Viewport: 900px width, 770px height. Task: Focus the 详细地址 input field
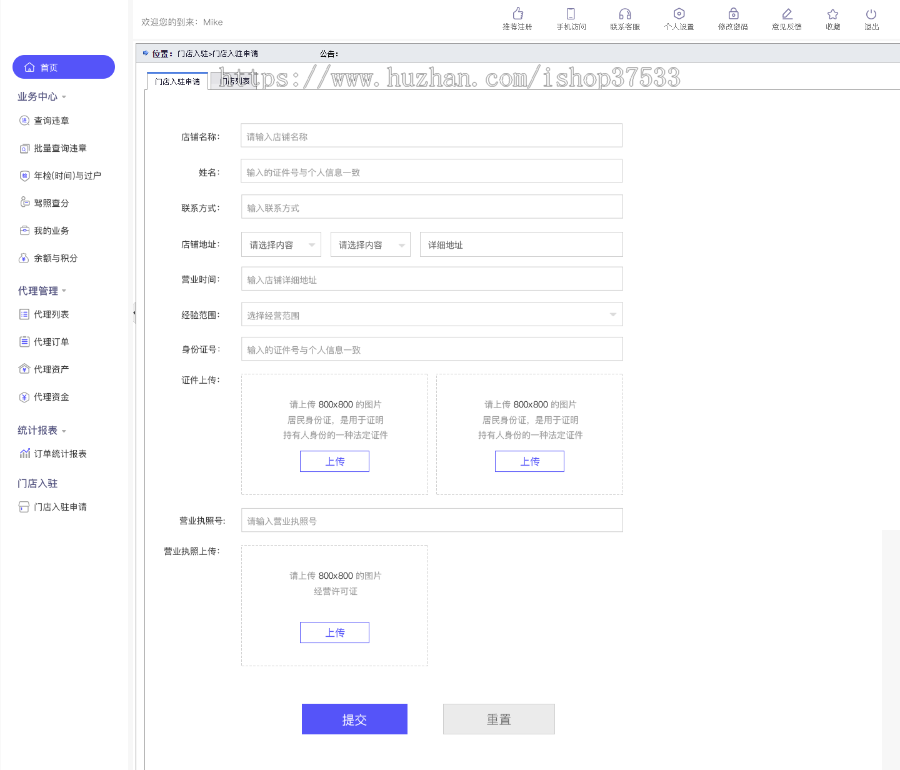(x=521, y=245)
